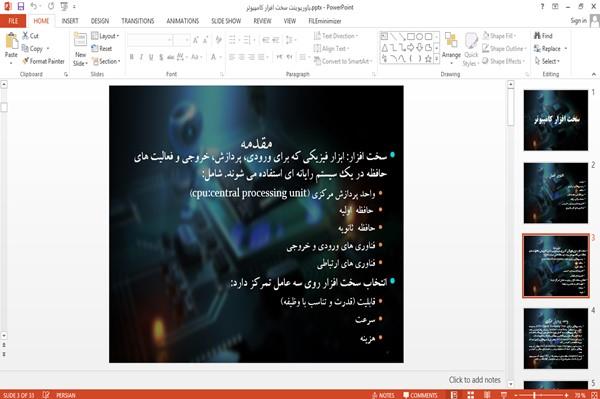Decrease font size with smaller A
The height and width of the screenshot is (399, 600).
pyautogui.click(x=205, y=39)
